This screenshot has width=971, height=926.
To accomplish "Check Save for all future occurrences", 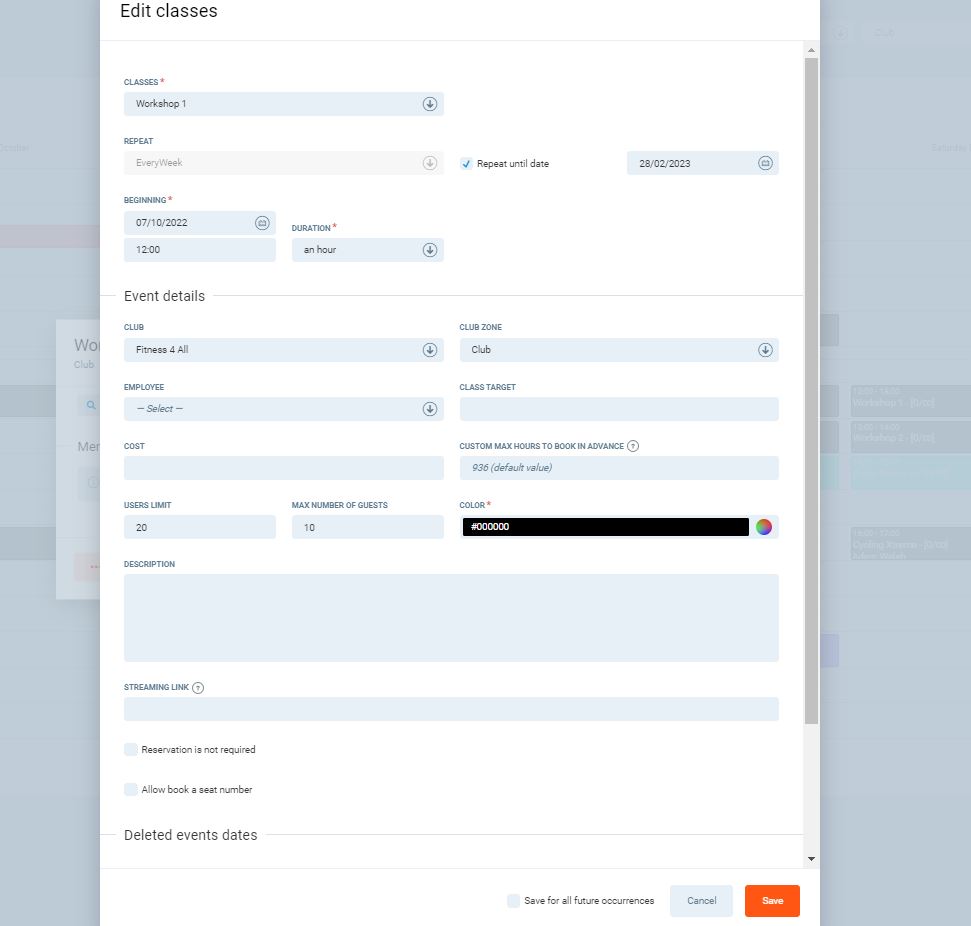I will coord(513,901).
